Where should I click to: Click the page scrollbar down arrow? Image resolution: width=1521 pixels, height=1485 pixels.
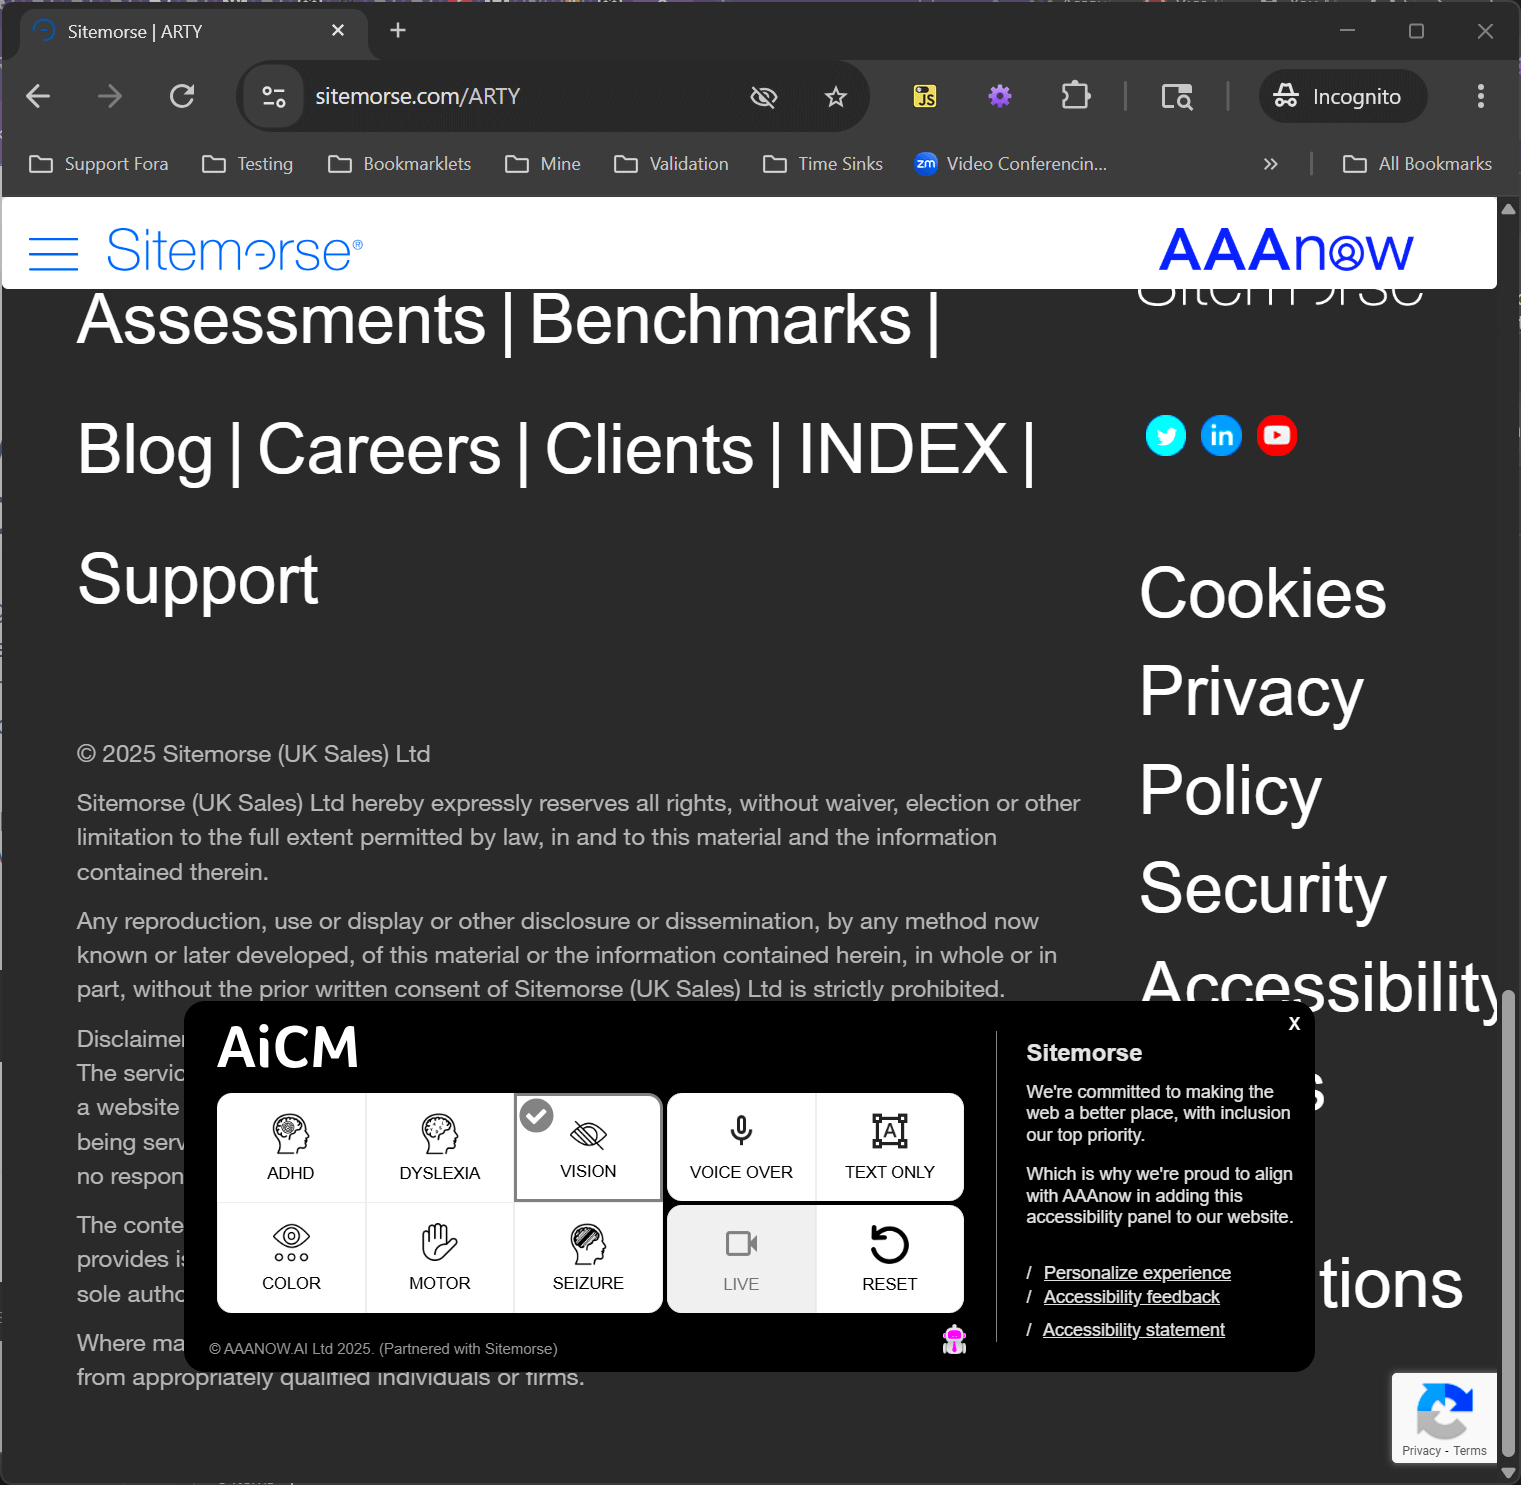pyautogui.click(x=1509, y=1473)
